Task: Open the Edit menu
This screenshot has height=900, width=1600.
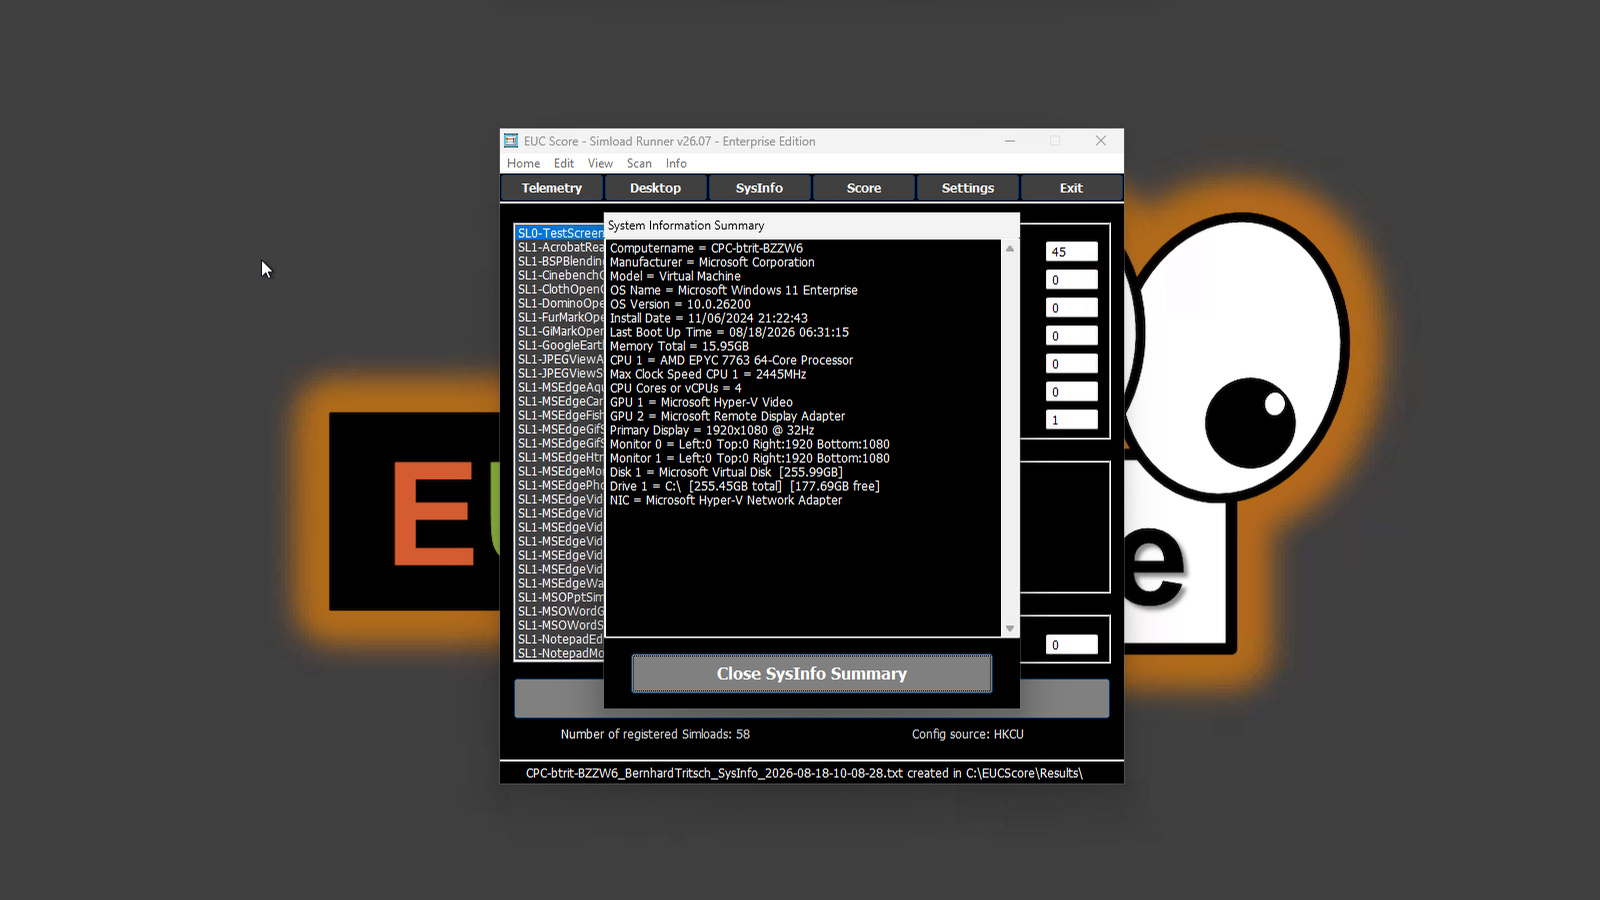Action: coord(564,164)
